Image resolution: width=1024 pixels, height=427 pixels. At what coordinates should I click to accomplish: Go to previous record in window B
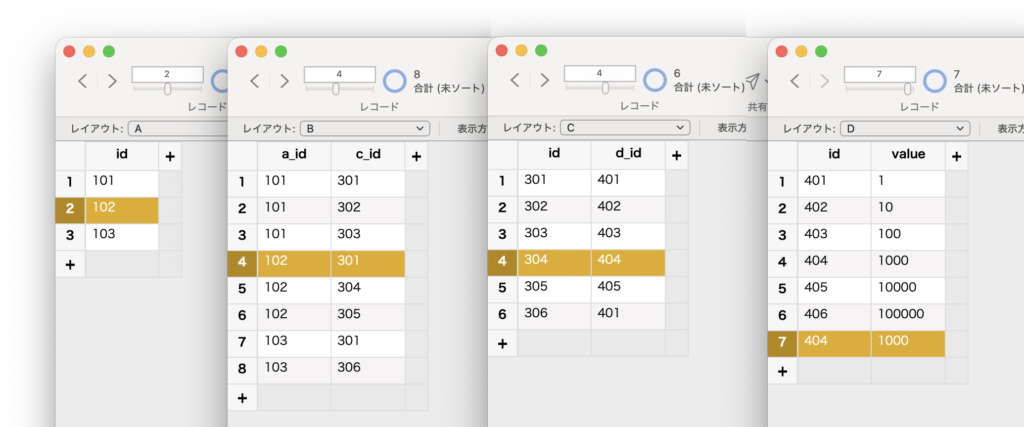(x=255, y=81)
